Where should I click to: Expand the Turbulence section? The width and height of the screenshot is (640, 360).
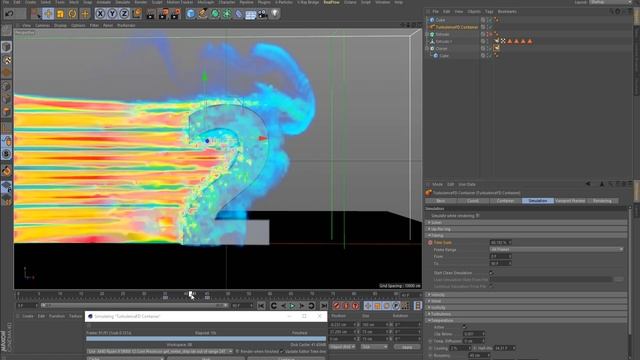click(x=527, y=314)
